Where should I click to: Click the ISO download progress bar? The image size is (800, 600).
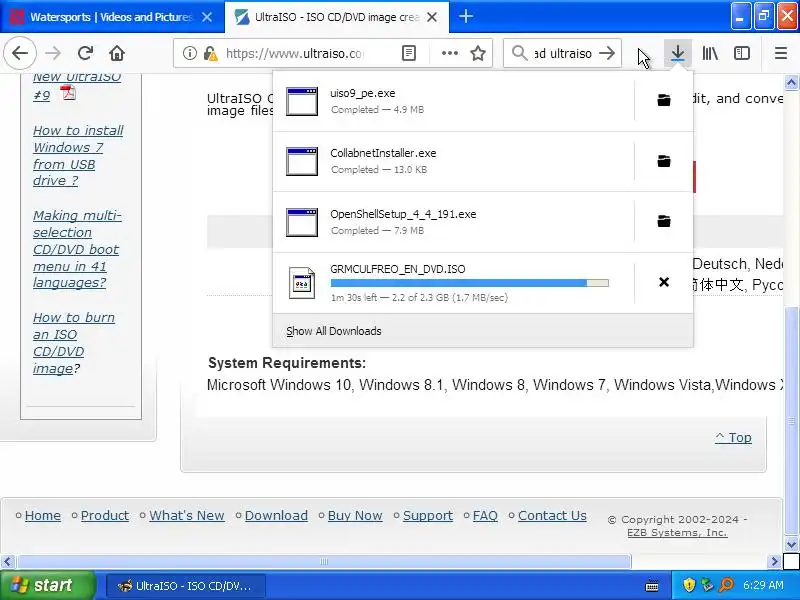[x=469, y=283]
